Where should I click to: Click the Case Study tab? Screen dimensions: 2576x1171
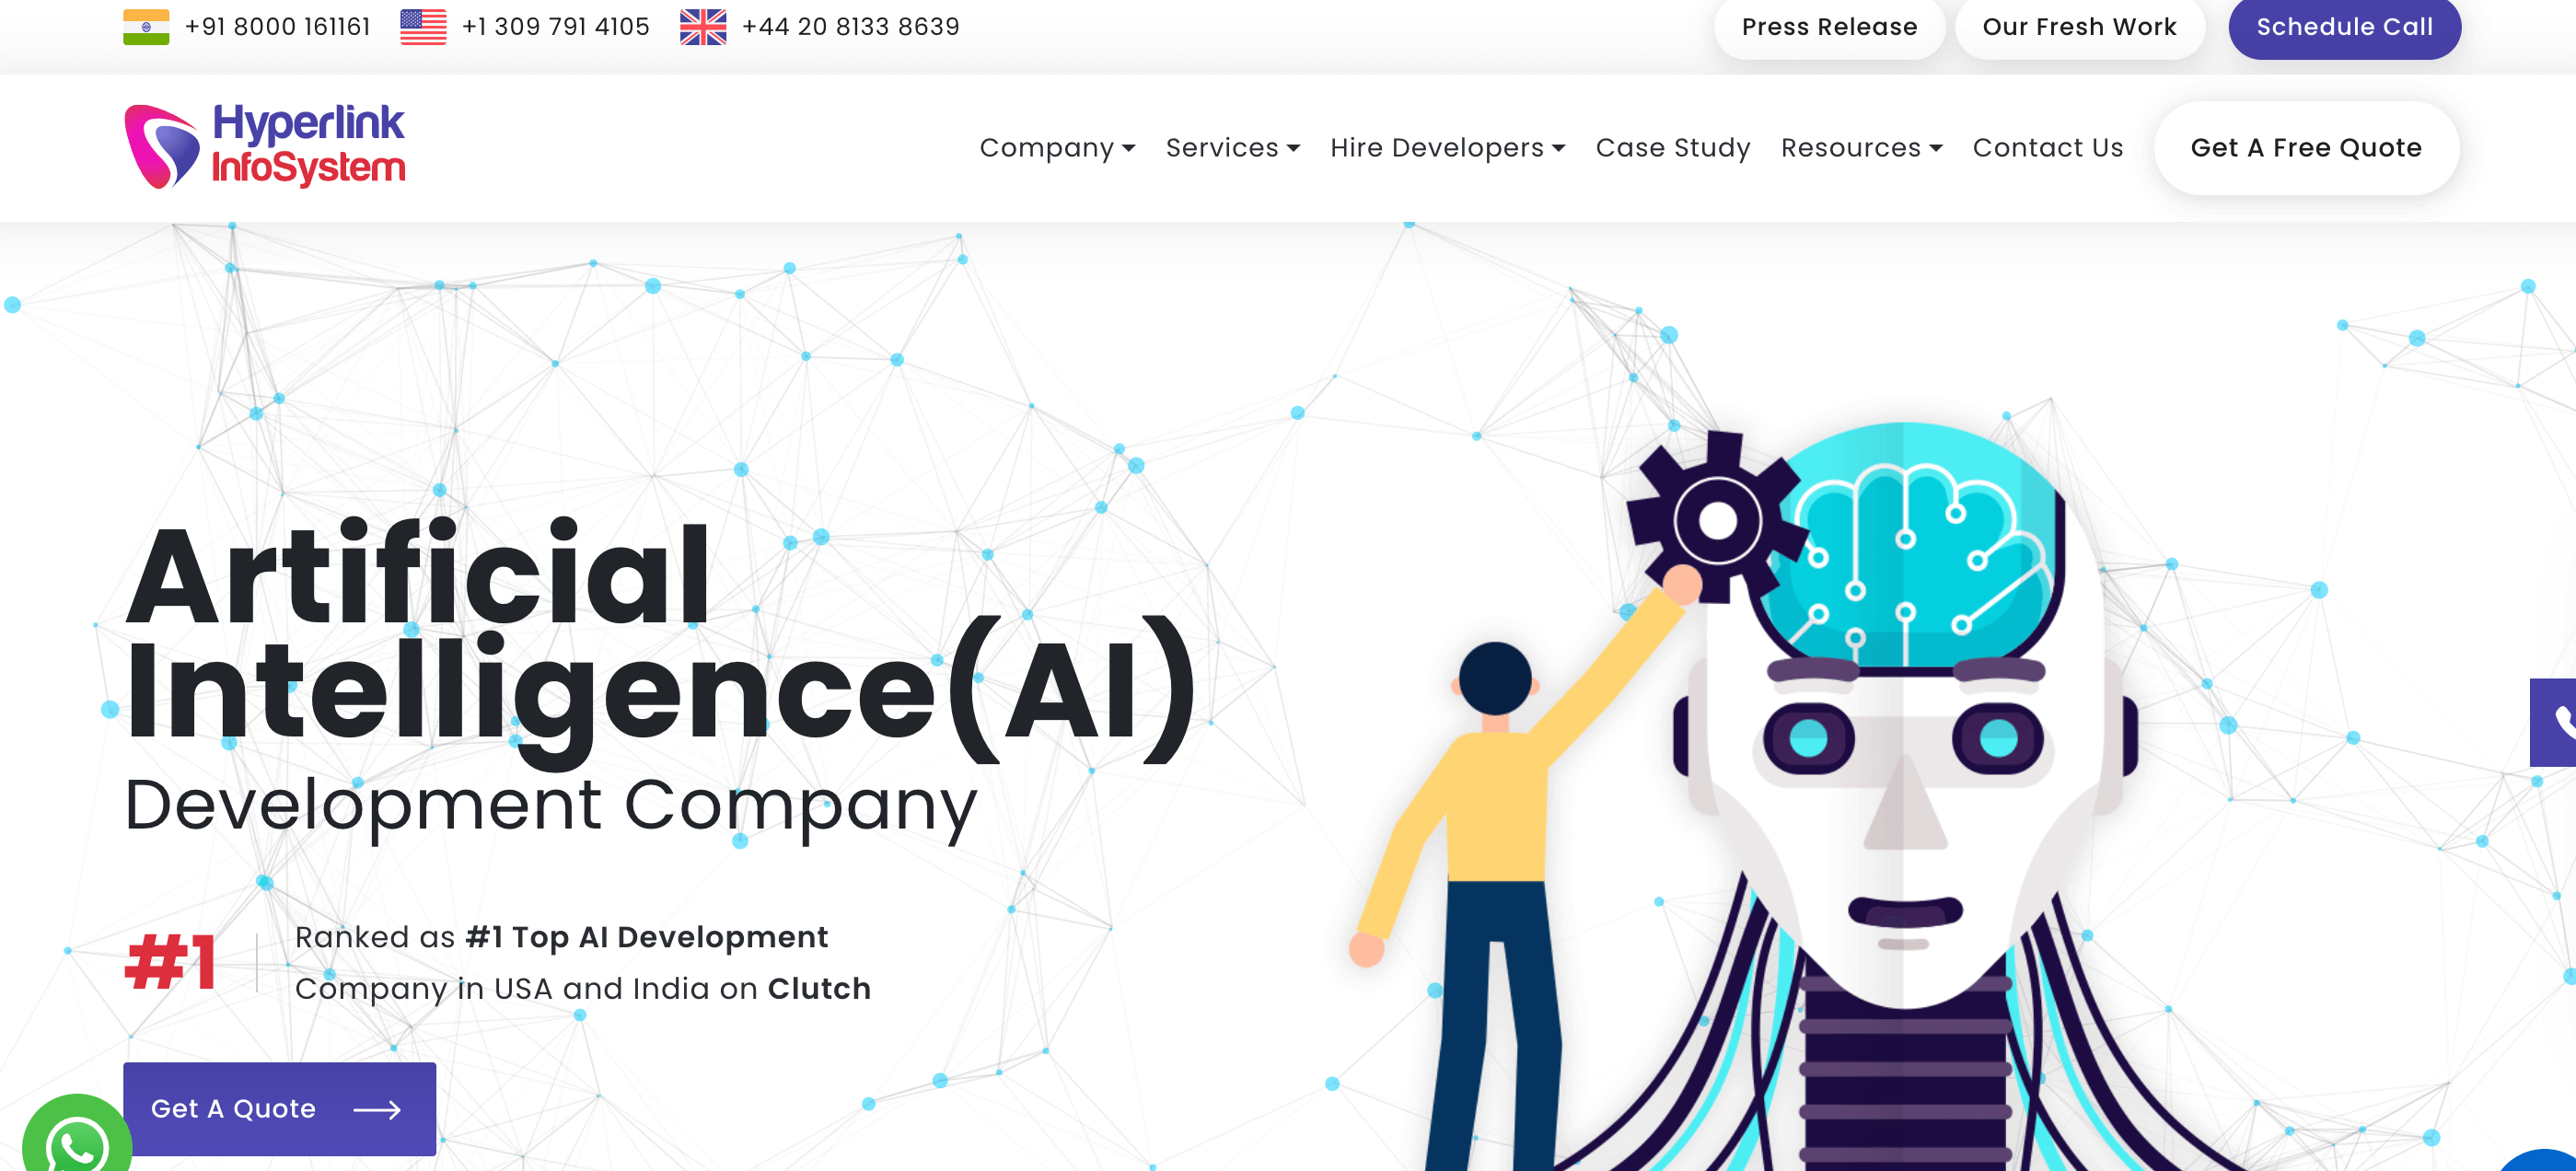(x=1674, y=148)
